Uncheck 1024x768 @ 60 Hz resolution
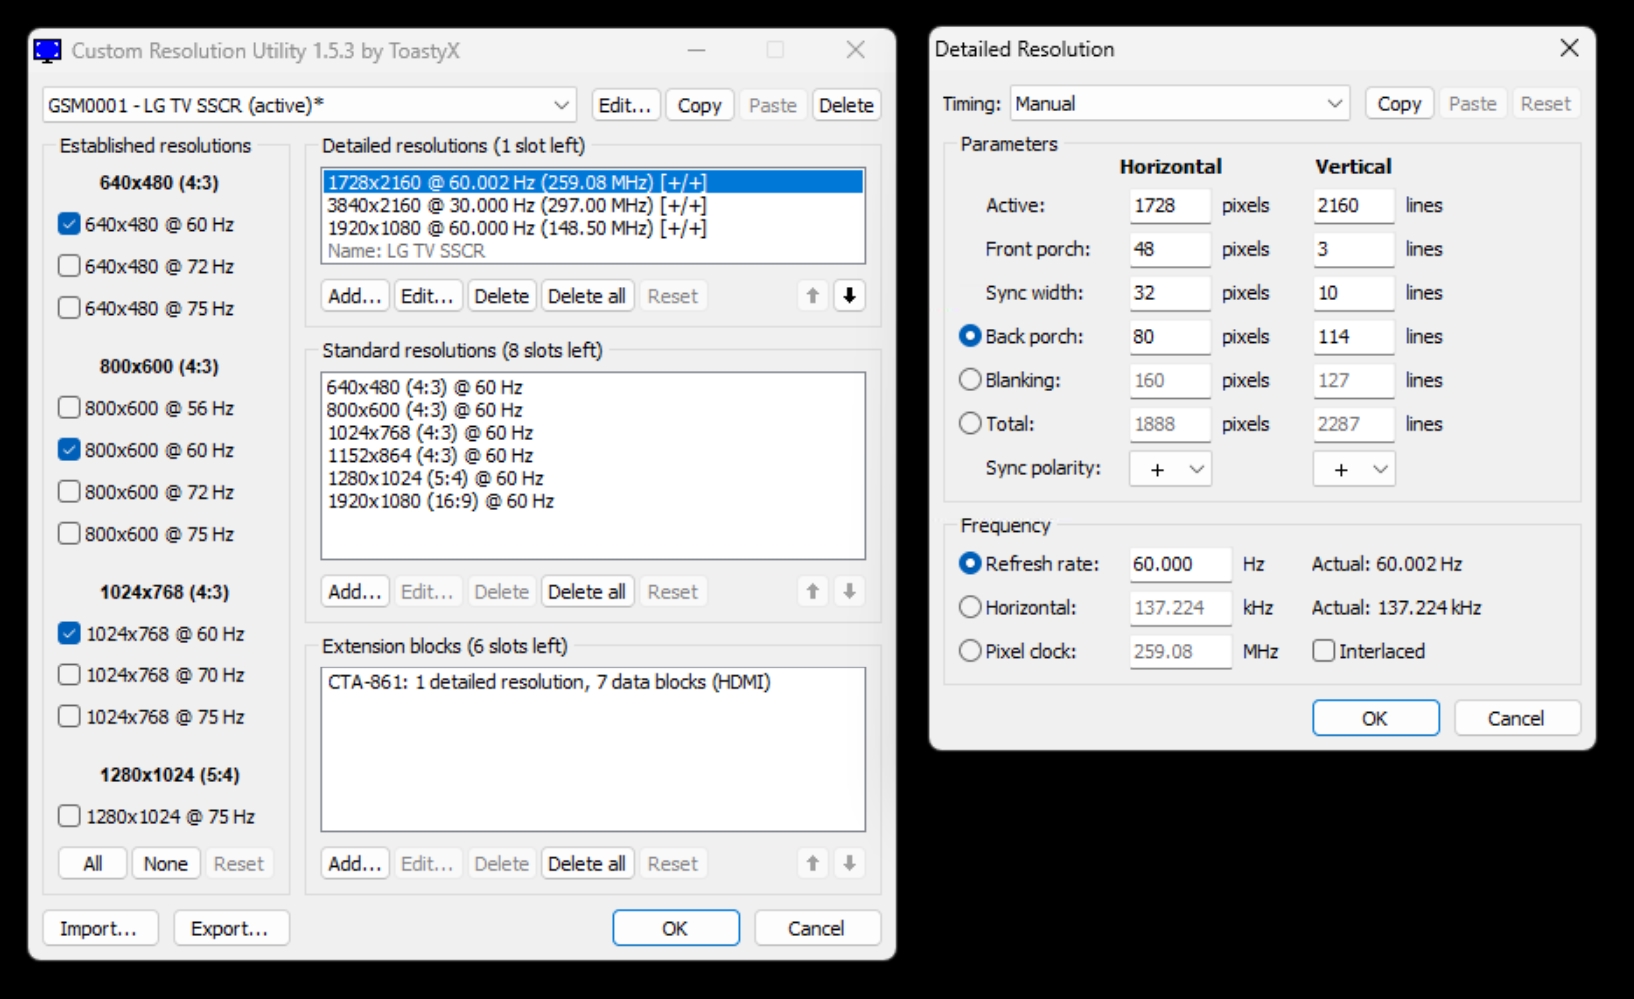The height and width of the screenshot is (999, 1634). [x=69, y=633]
